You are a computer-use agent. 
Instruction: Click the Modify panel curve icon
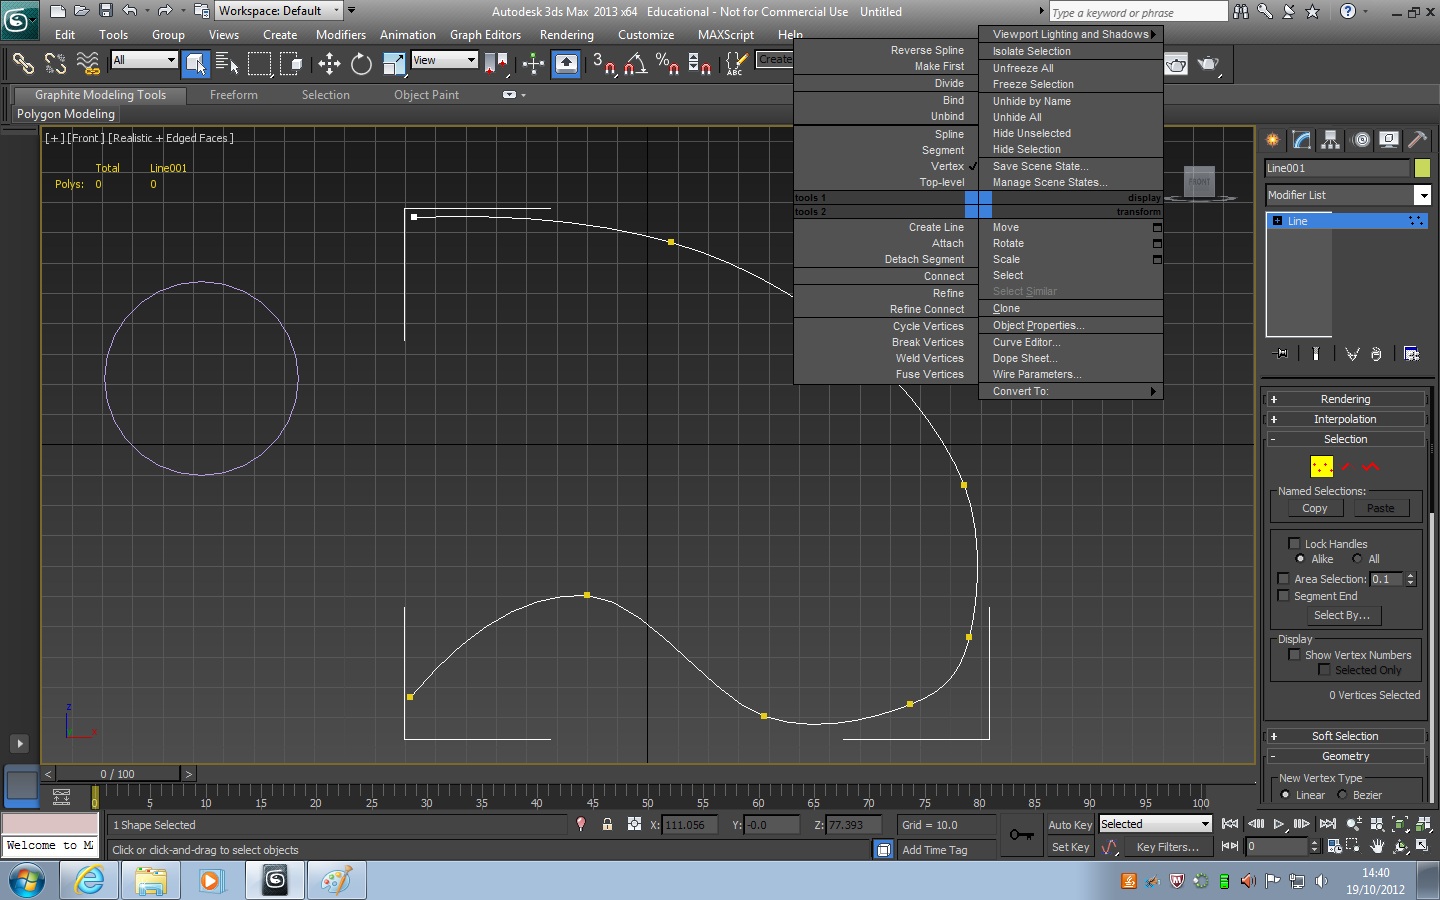pyautogui.click(x=1301, y=140)
